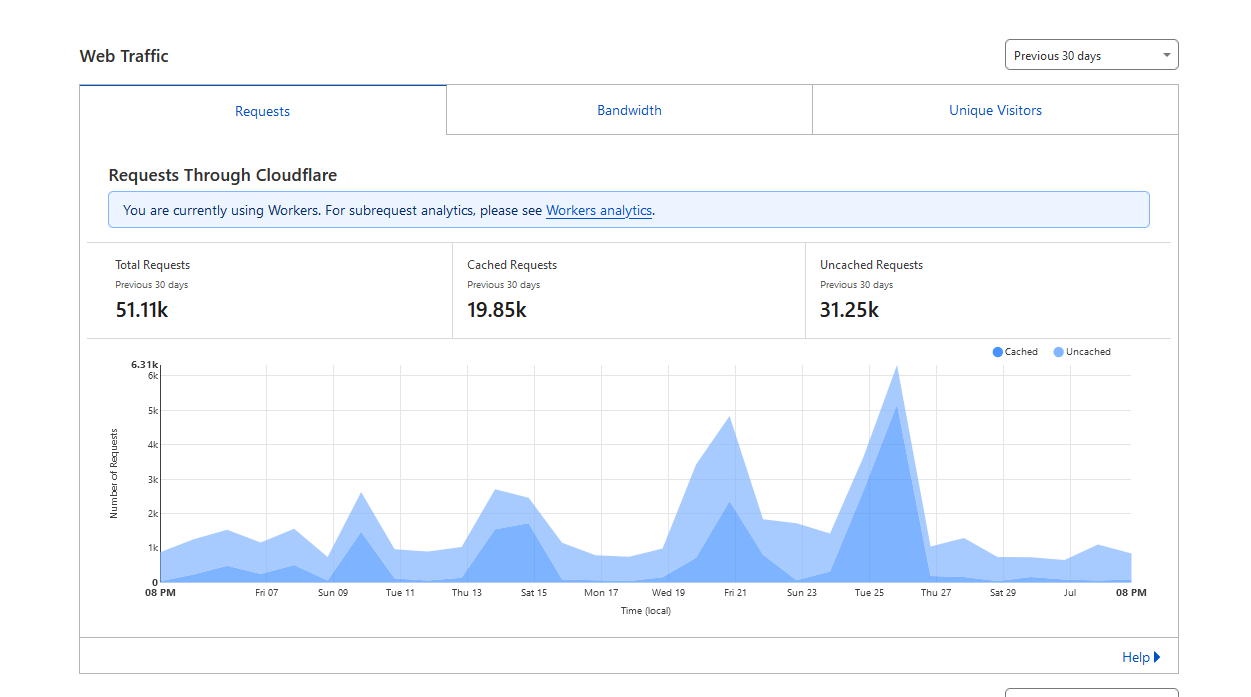Click the Fri 21 axis label
1251x697 pixels.
[x=735, y=592]
